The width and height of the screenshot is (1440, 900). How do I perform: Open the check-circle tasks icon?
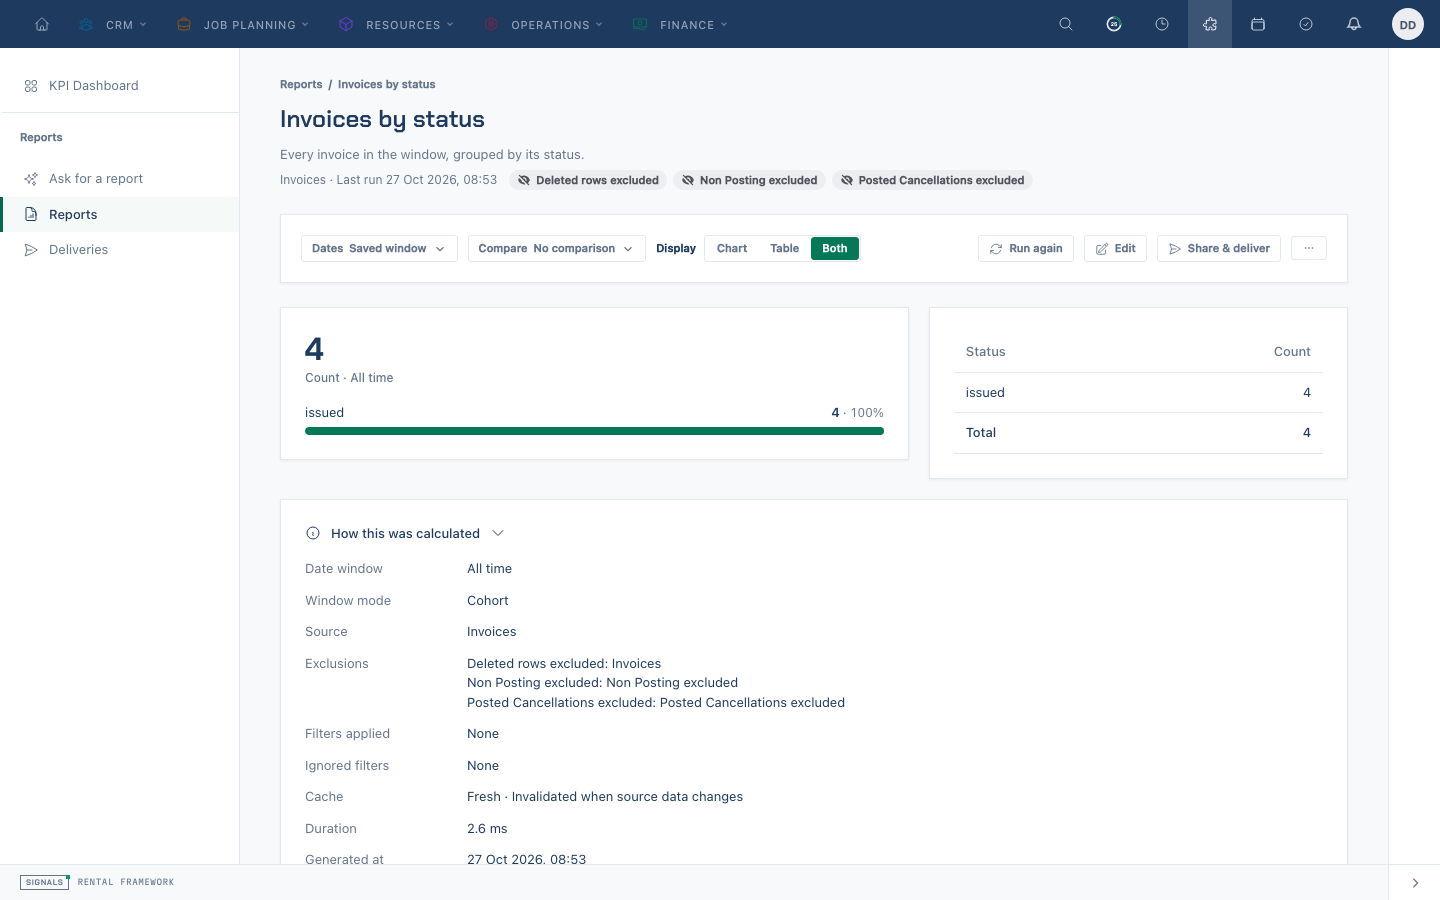(x=1306, y=24)
